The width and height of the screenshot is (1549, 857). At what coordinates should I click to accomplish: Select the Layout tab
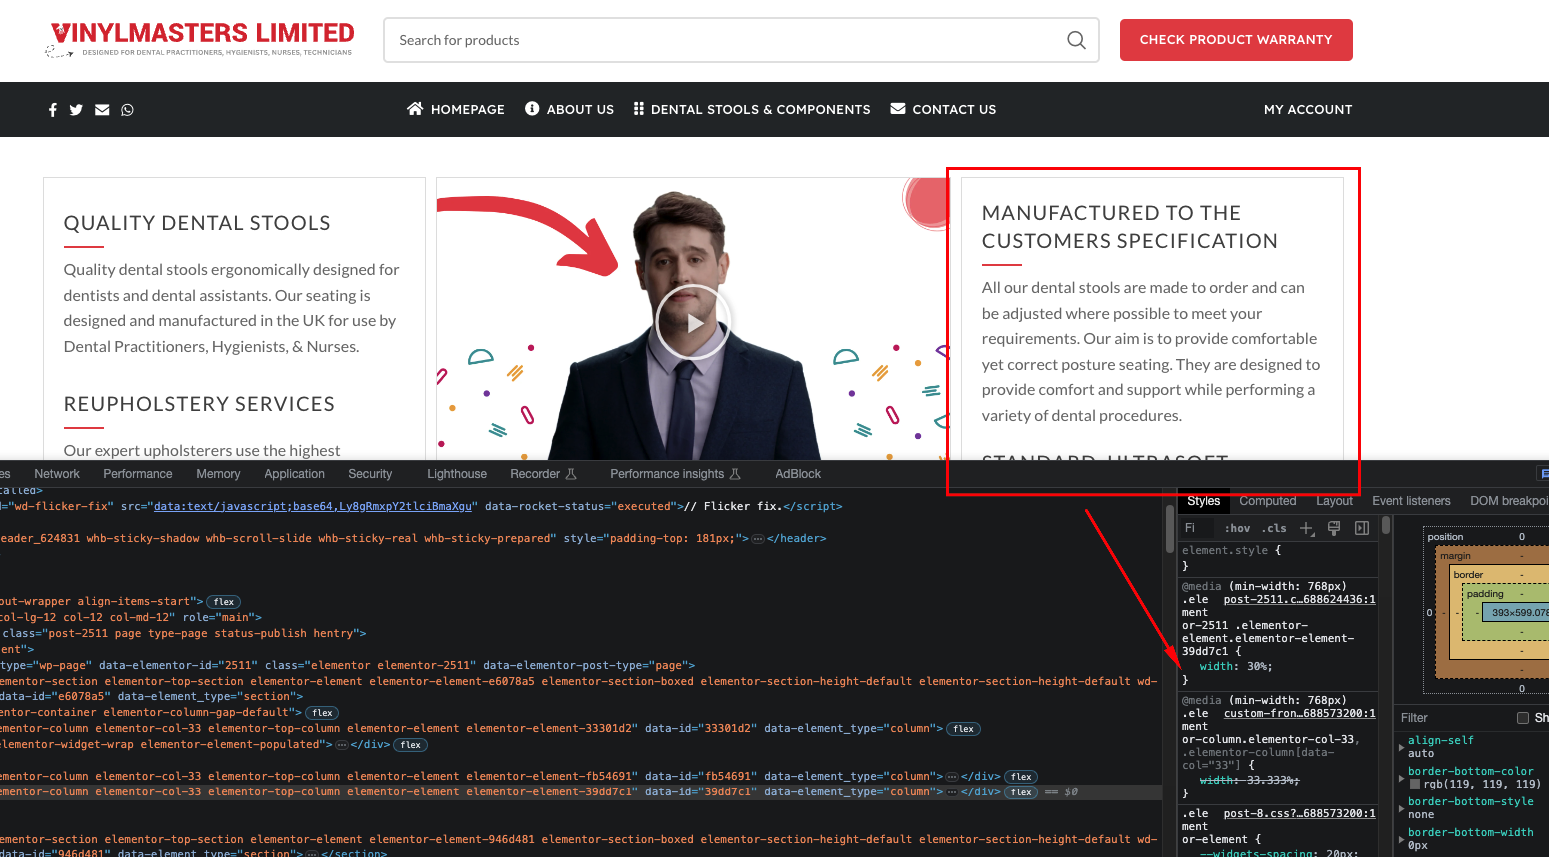click(x=1334, y=501)
